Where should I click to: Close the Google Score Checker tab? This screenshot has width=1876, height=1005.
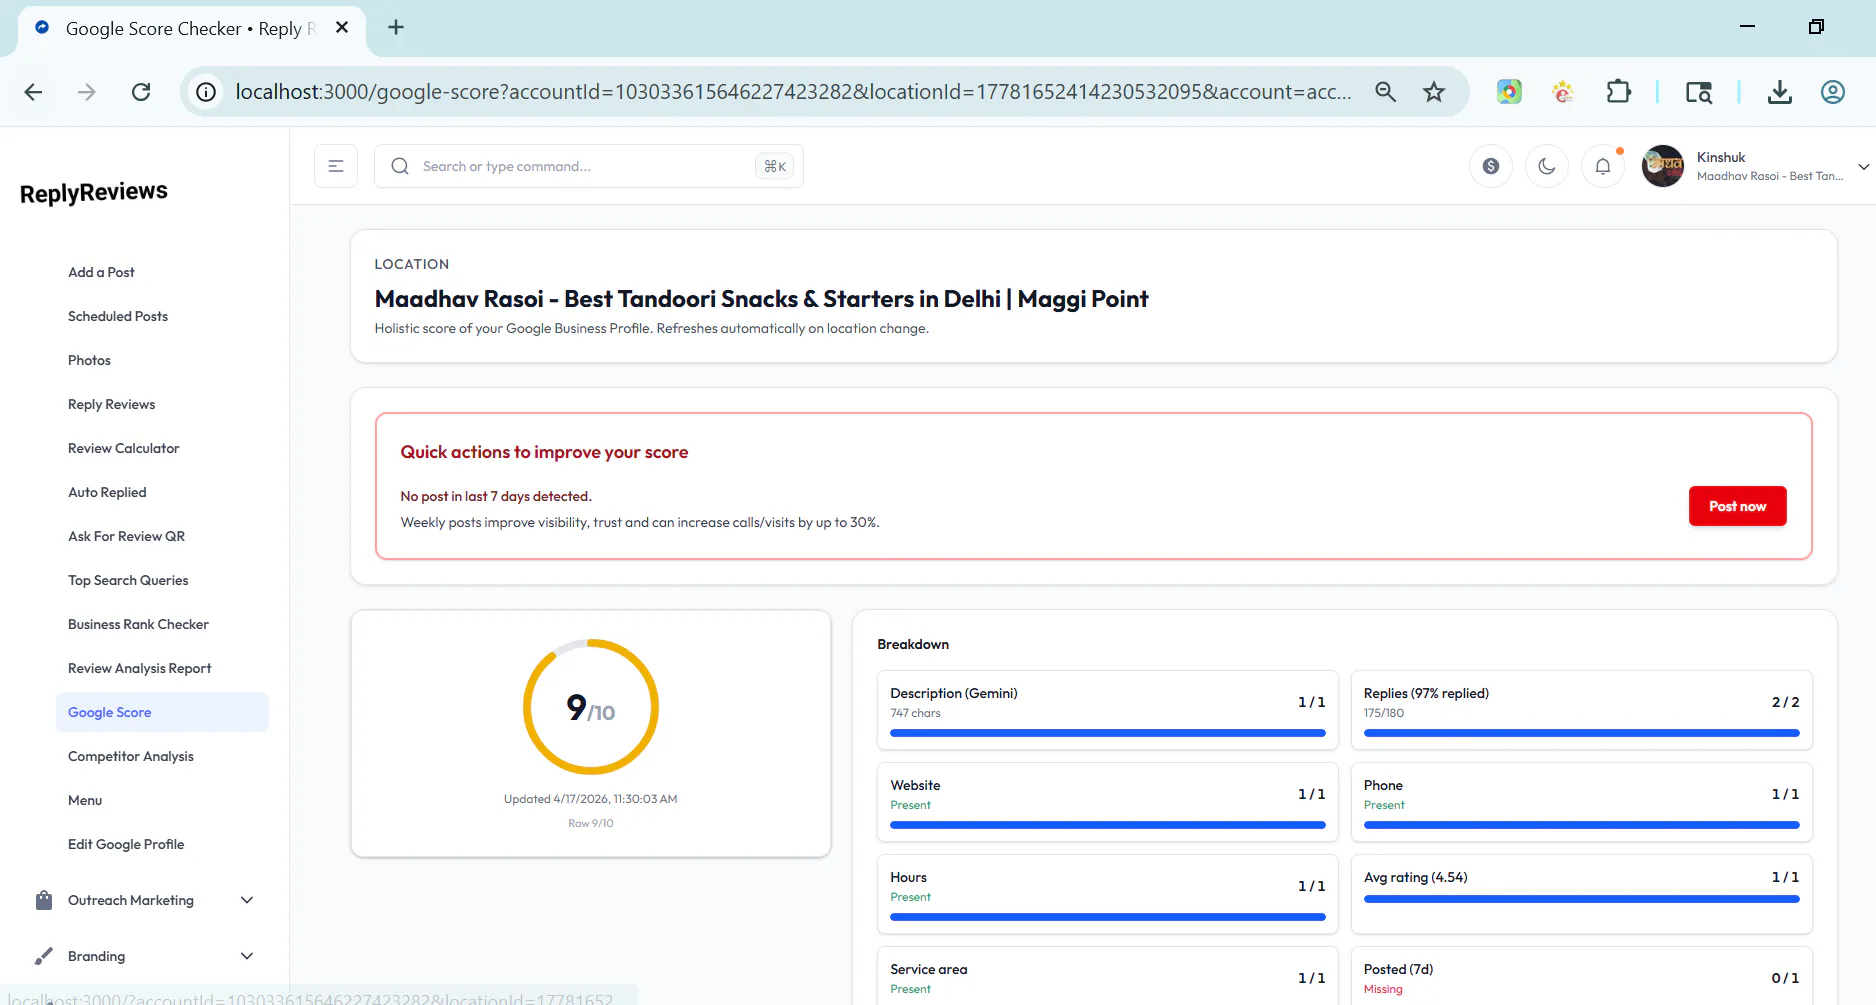click(x=342, y=27)
